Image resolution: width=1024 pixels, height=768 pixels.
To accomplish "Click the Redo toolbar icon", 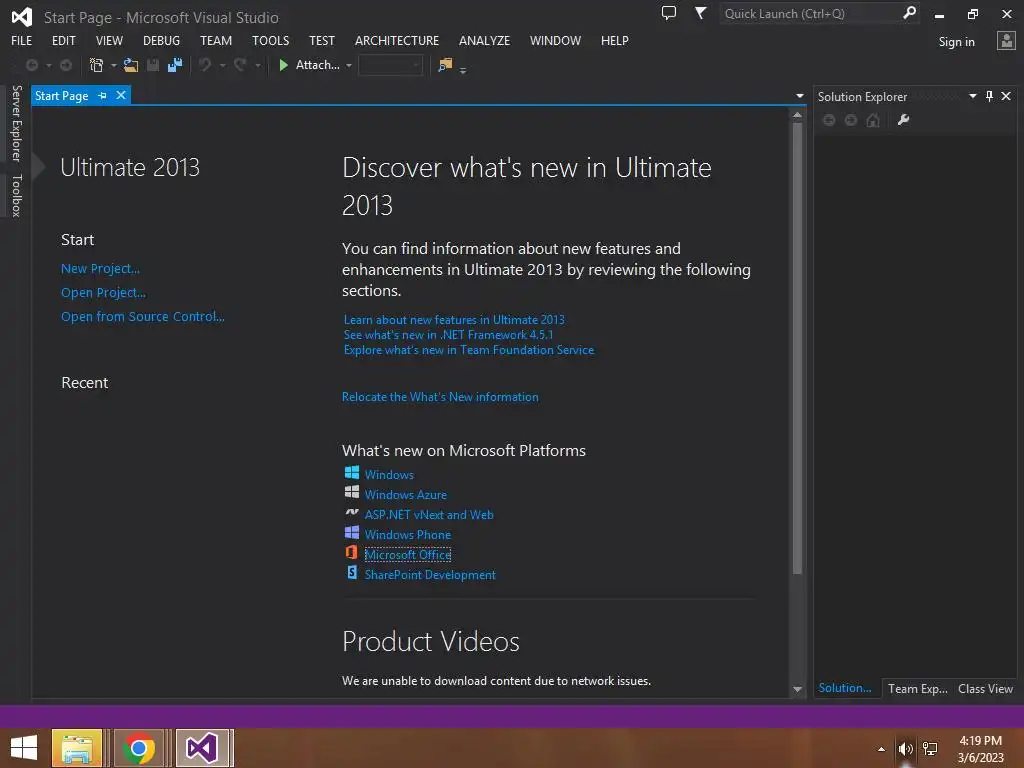I will (x=240, y=65).
